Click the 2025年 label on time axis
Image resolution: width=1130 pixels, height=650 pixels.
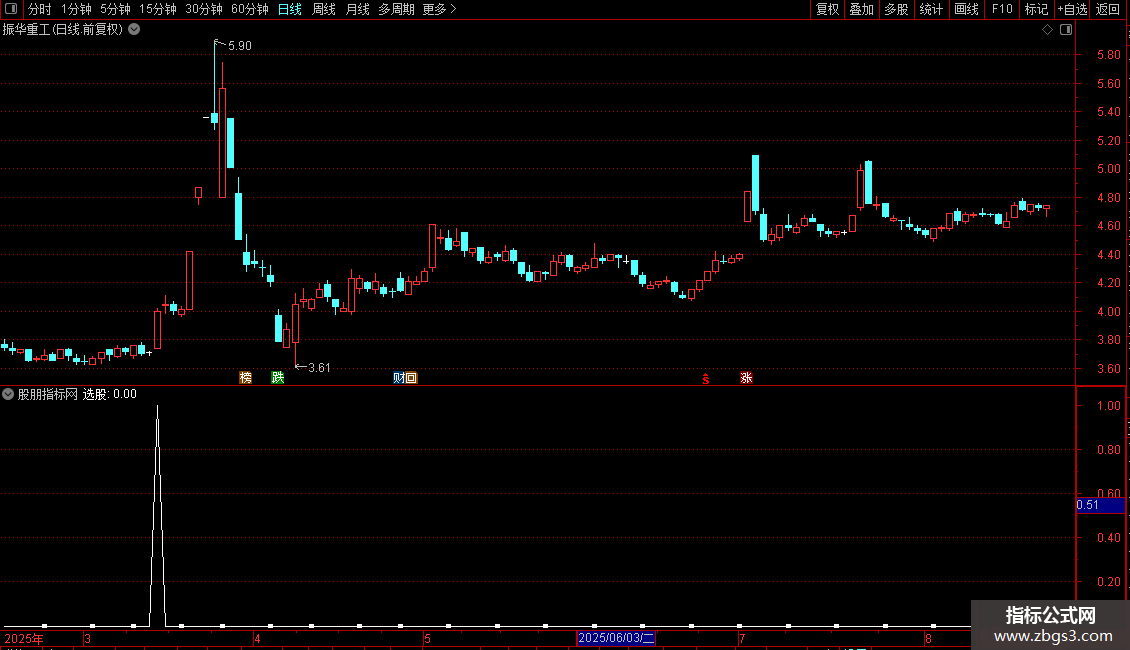point(24,638)
